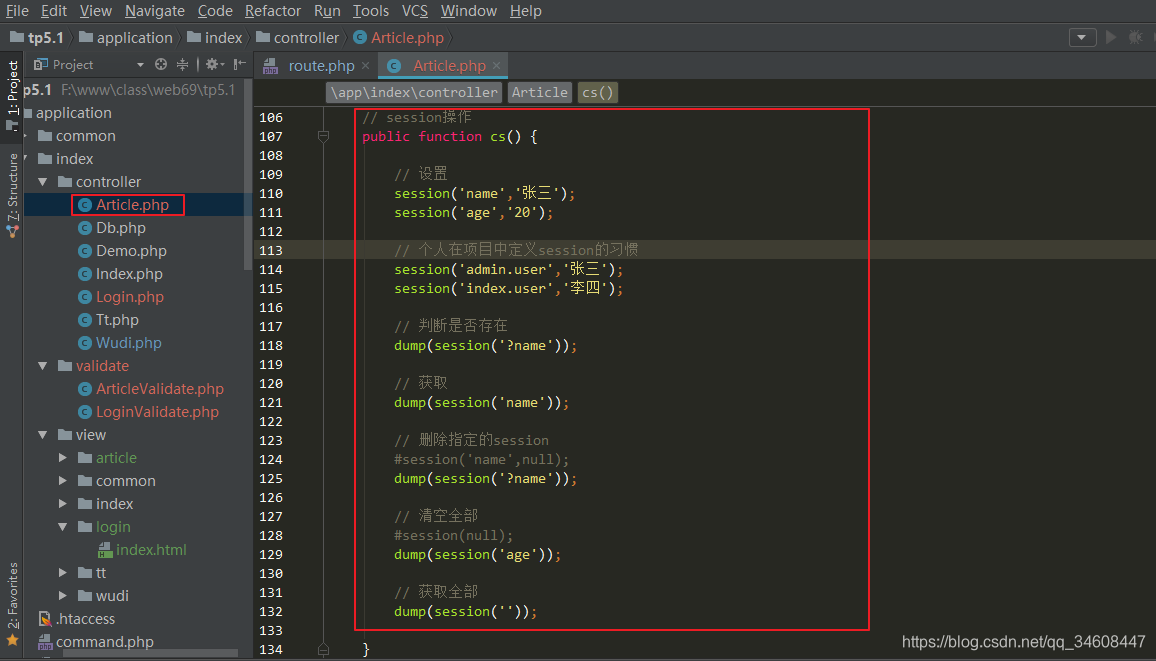This screenshot has width=1156, height=661.
Task: Expand the tt folder
Action: pyautogui.click(x=63, y=573)
